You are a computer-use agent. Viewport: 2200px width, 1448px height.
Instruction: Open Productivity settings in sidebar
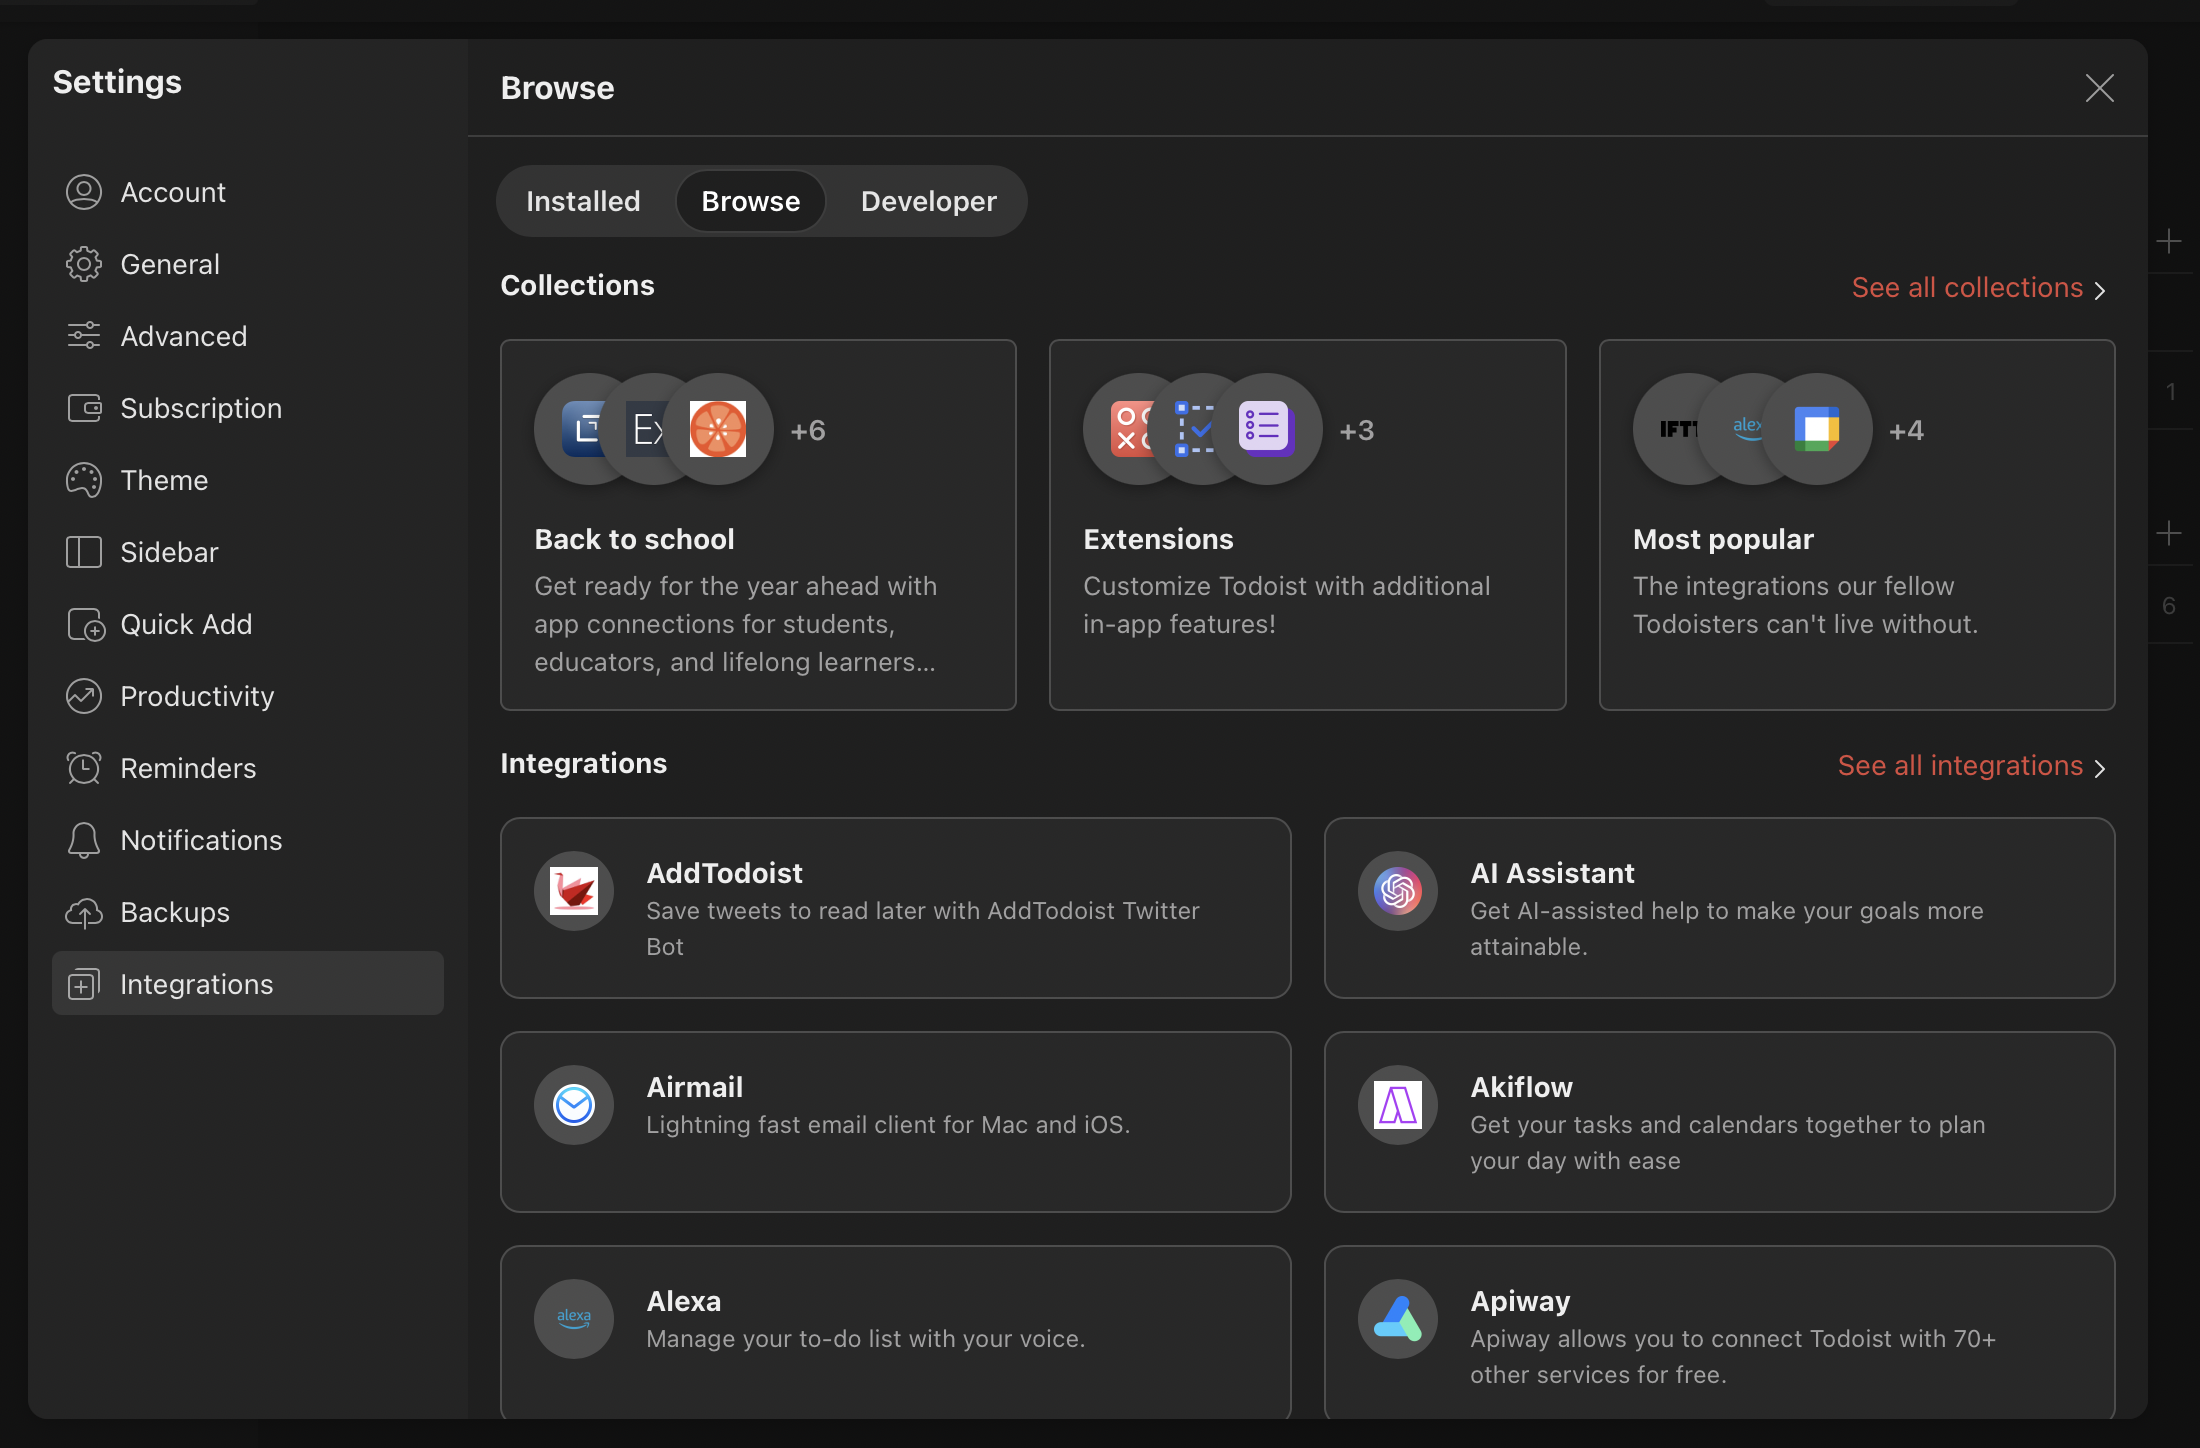[197, 696]
